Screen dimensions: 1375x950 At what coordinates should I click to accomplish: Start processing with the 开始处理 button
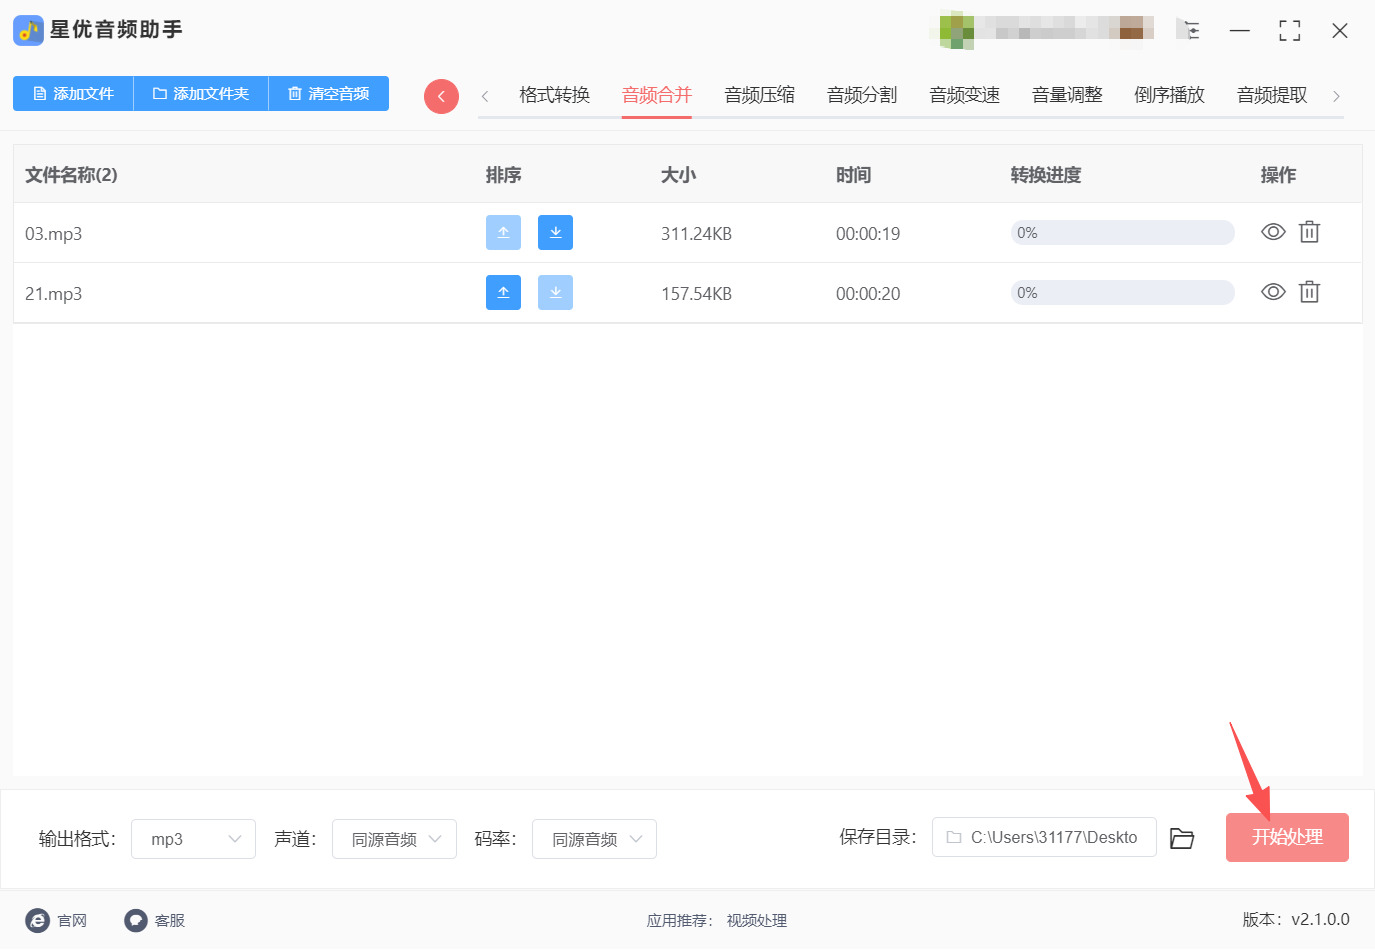tap(1287, 837)
